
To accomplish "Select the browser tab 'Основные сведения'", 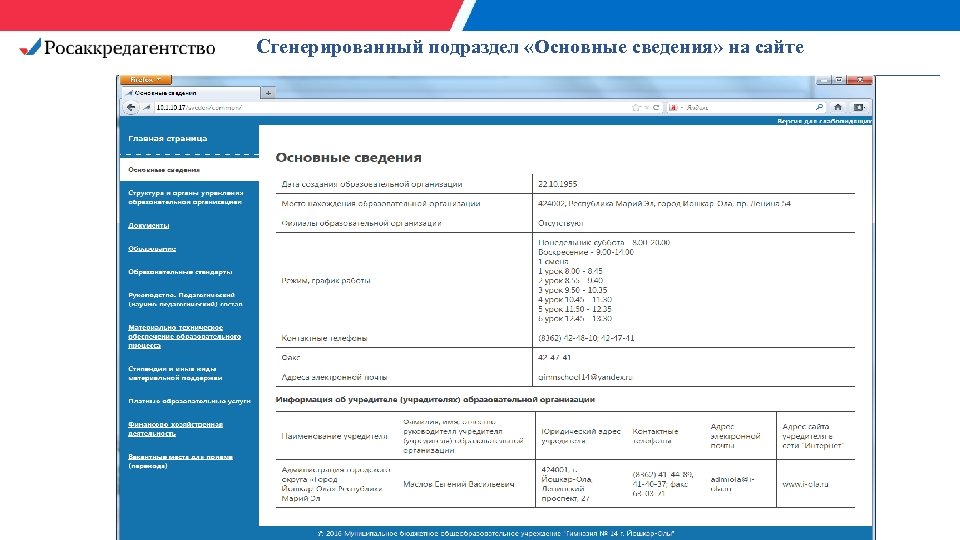I will pyautogui.click(x=190, y=93).
